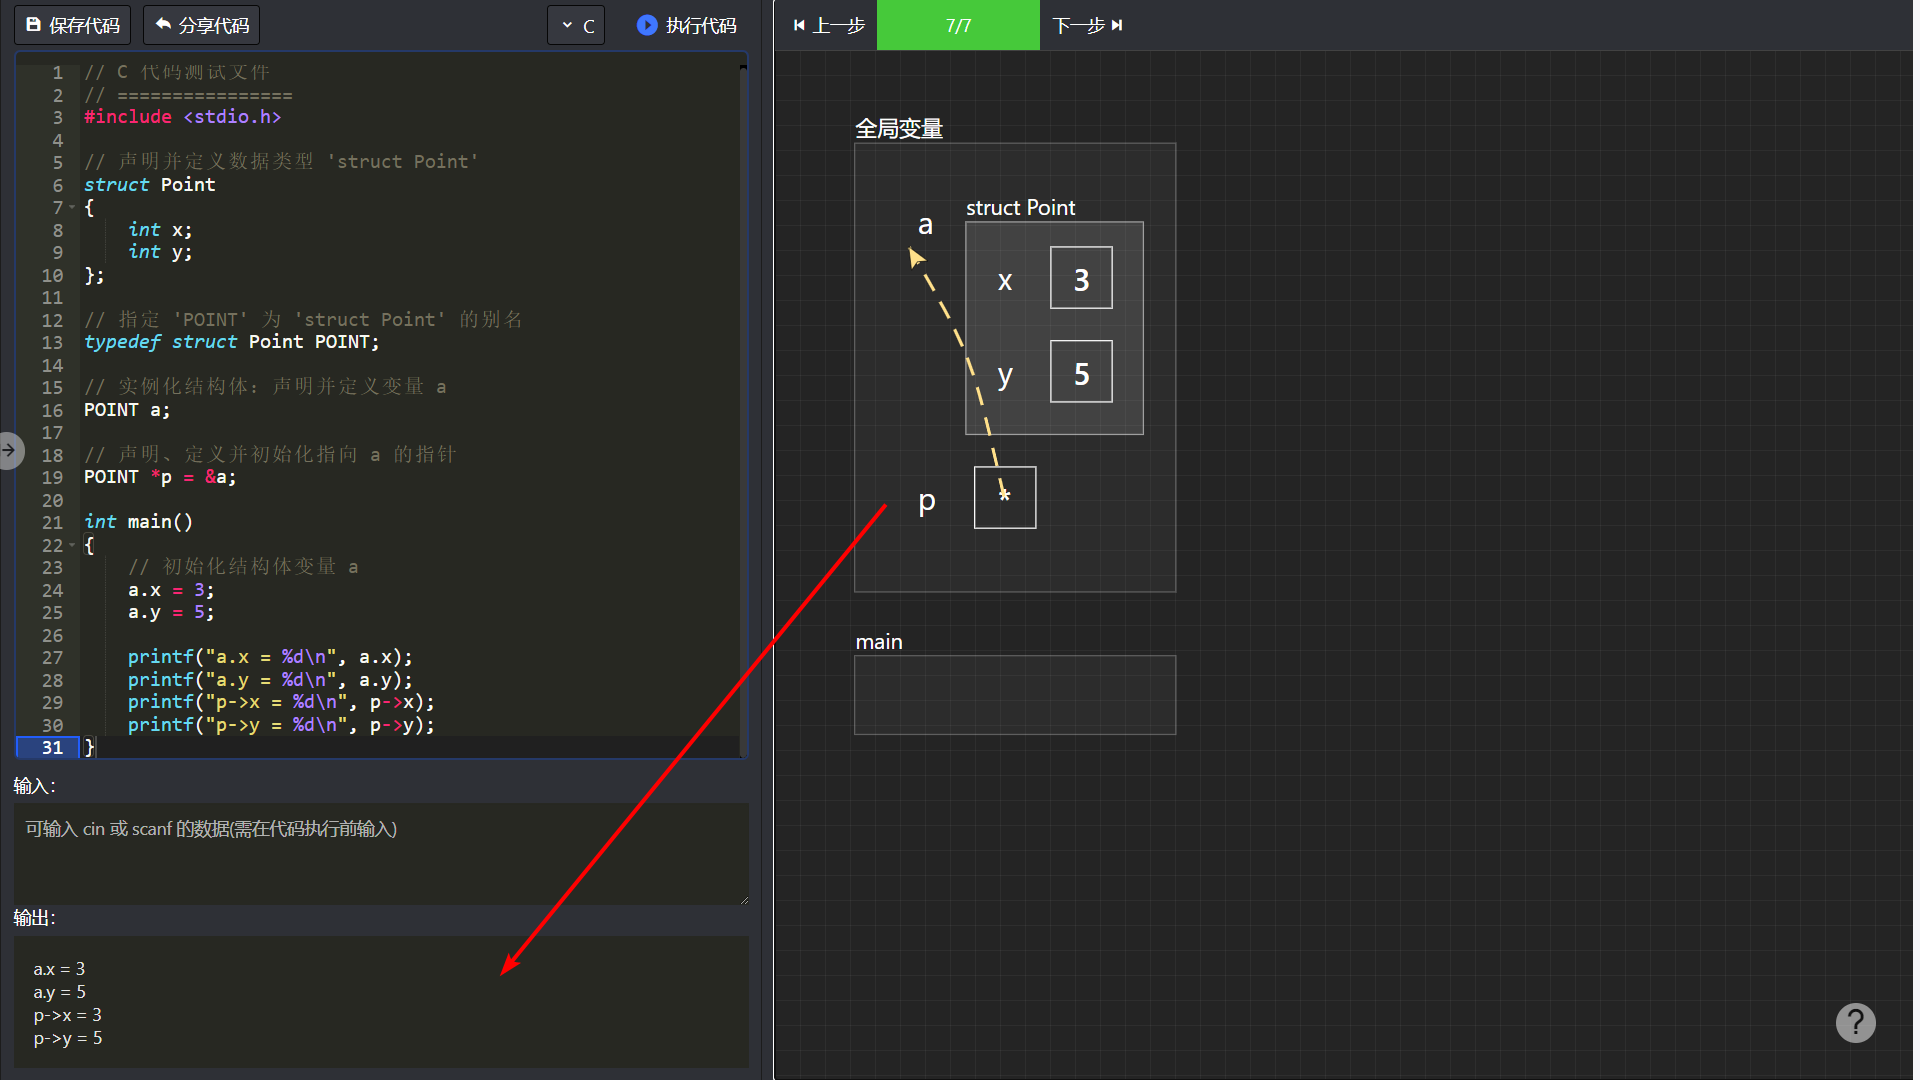Click output line 'p->x = 3'
Screen dimensions: 1920x1080
tap(68, 1015)
